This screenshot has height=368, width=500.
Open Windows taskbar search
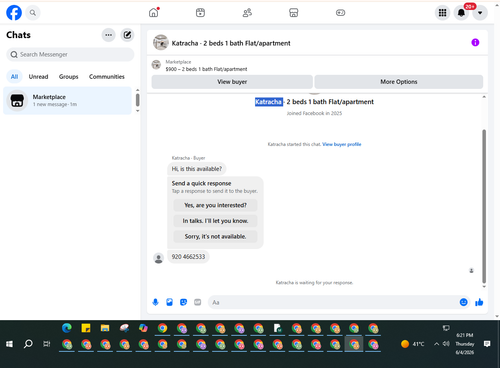pyautogui.click(x=28, y=344)
